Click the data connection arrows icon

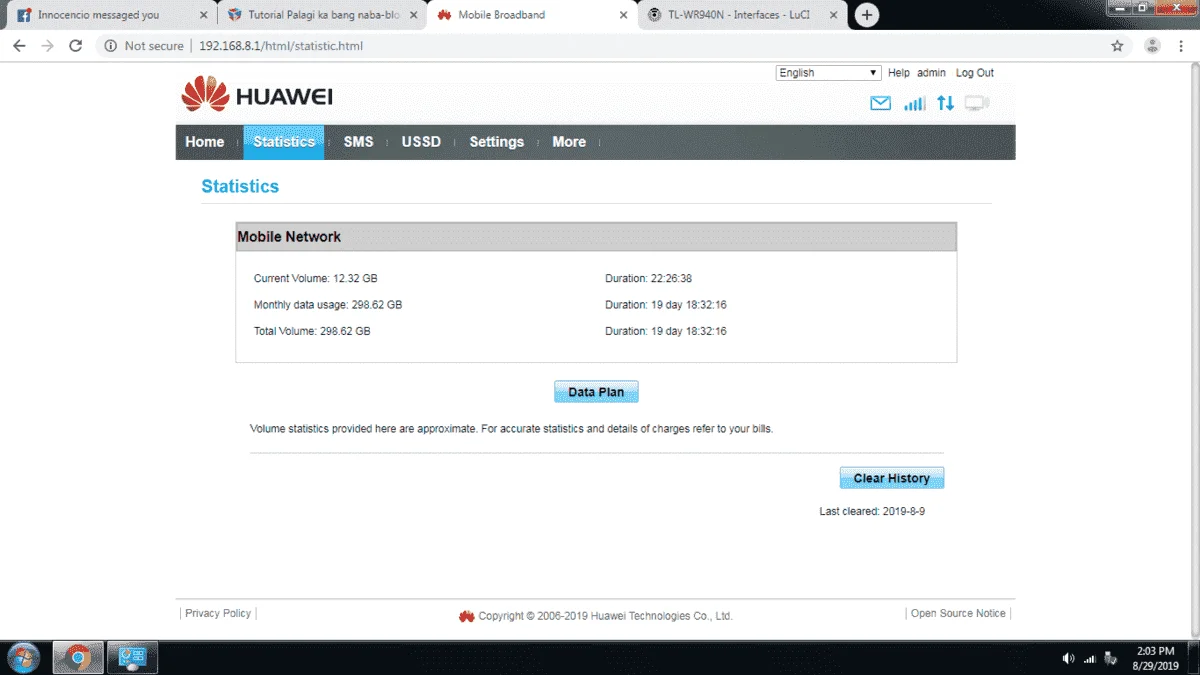(945, 103)
